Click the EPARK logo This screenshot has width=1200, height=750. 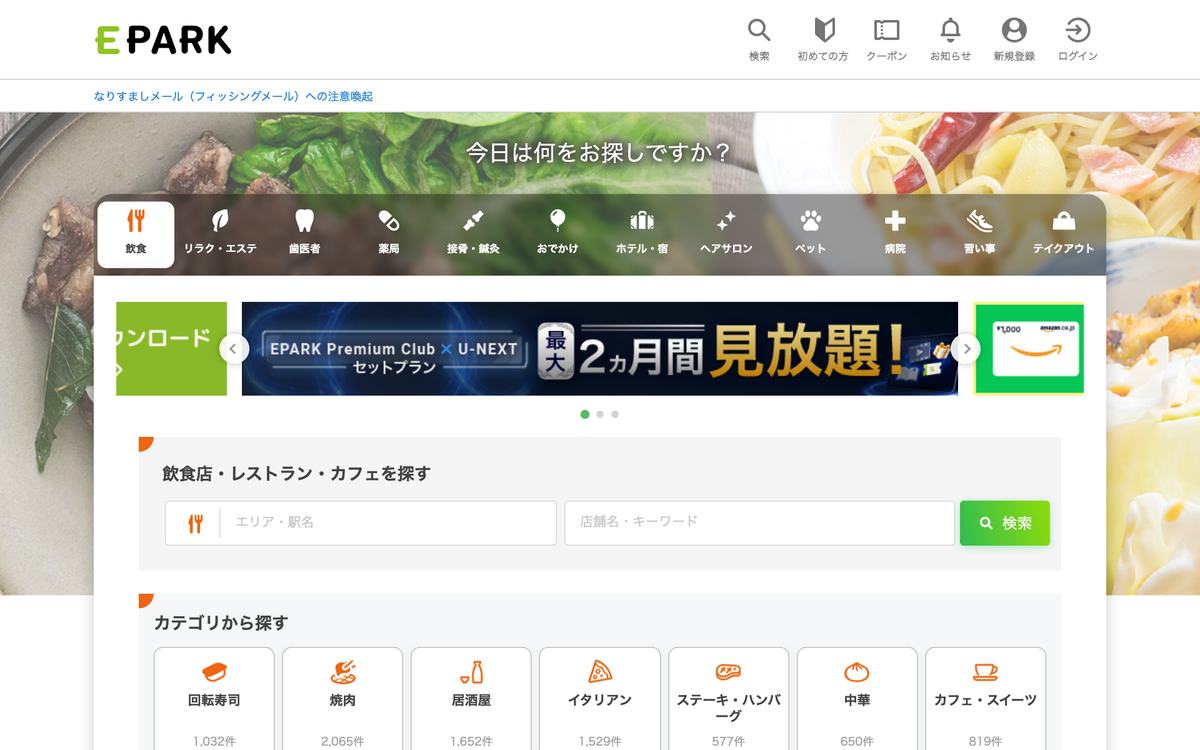(x=163, y=39)
